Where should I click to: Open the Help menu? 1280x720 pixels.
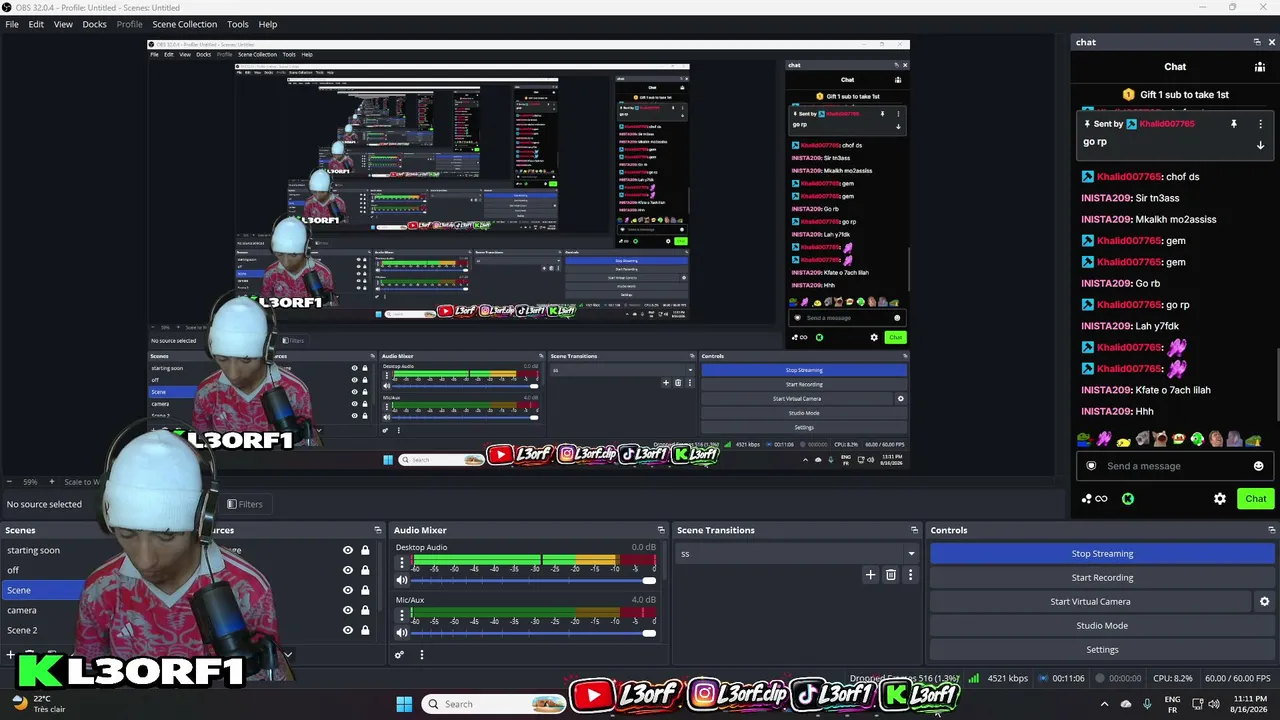pyautogui.click(x=268, y=24)
